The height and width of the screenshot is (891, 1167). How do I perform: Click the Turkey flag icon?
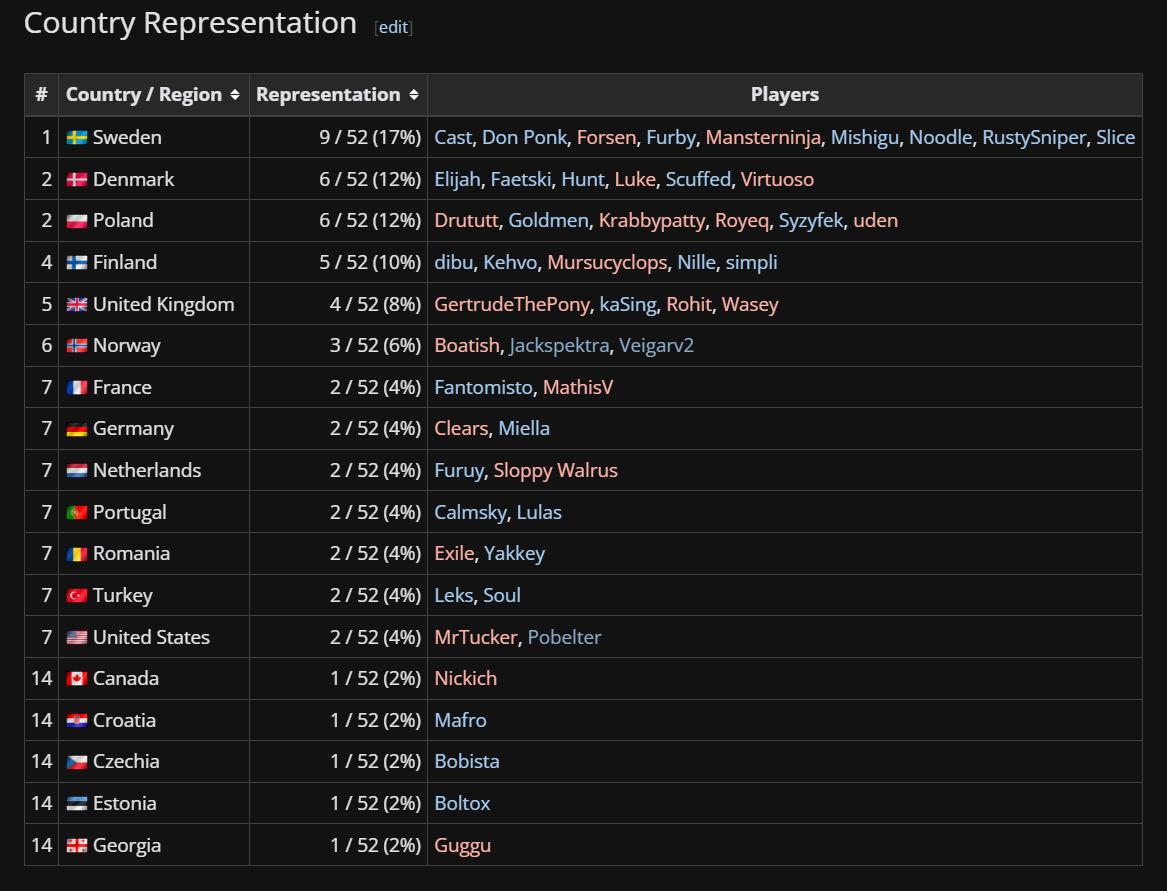(77, 596)
